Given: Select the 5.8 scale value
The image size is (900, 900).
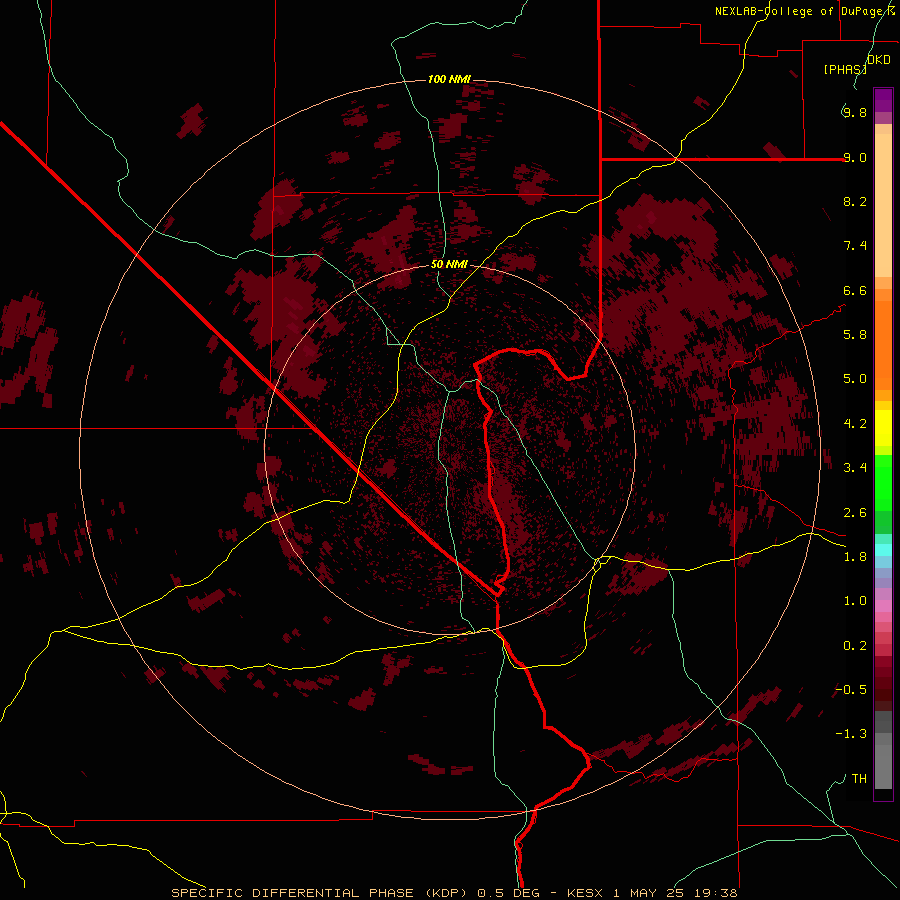Looking at the screenshot, I should (x=855, y=335).
